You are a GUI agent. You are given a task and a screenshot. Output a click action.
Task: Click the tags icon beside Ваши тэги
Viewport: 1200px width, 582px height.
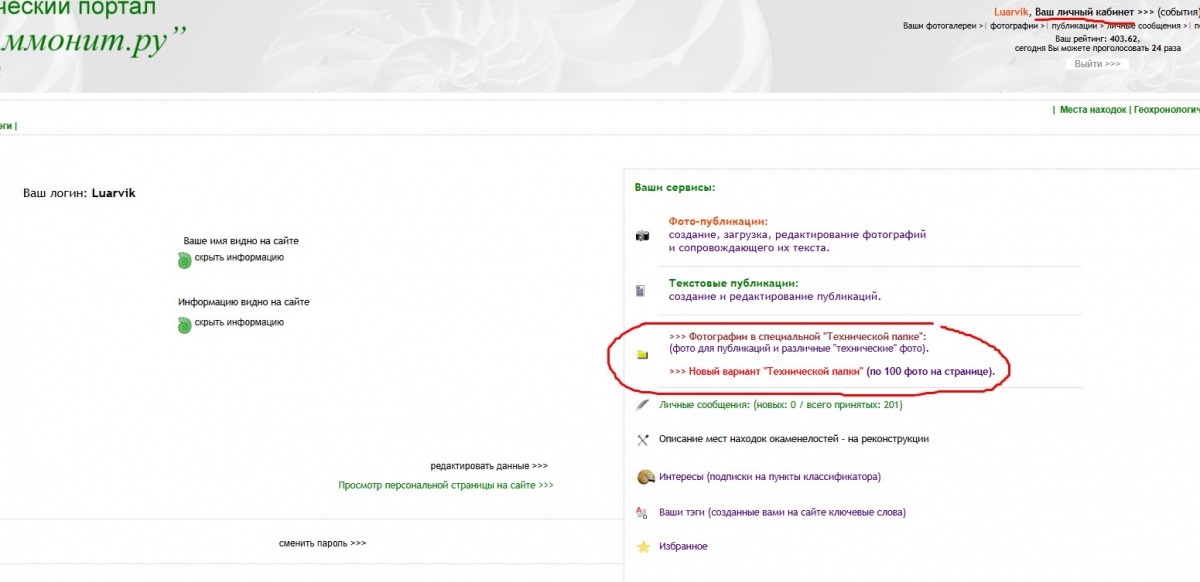pos(643,512)
